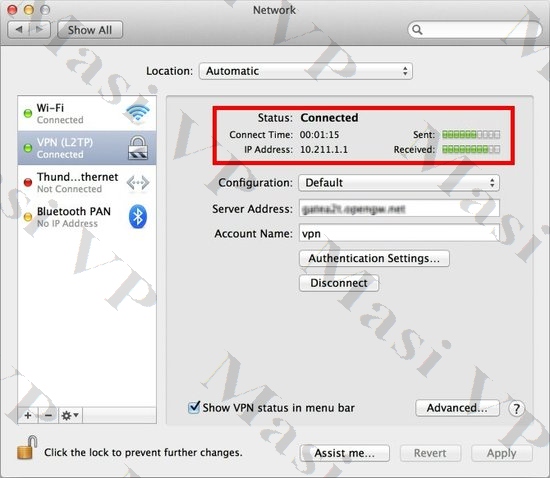
Task: Select the Bluetooth PAN service entry
Action: [87, 217]
